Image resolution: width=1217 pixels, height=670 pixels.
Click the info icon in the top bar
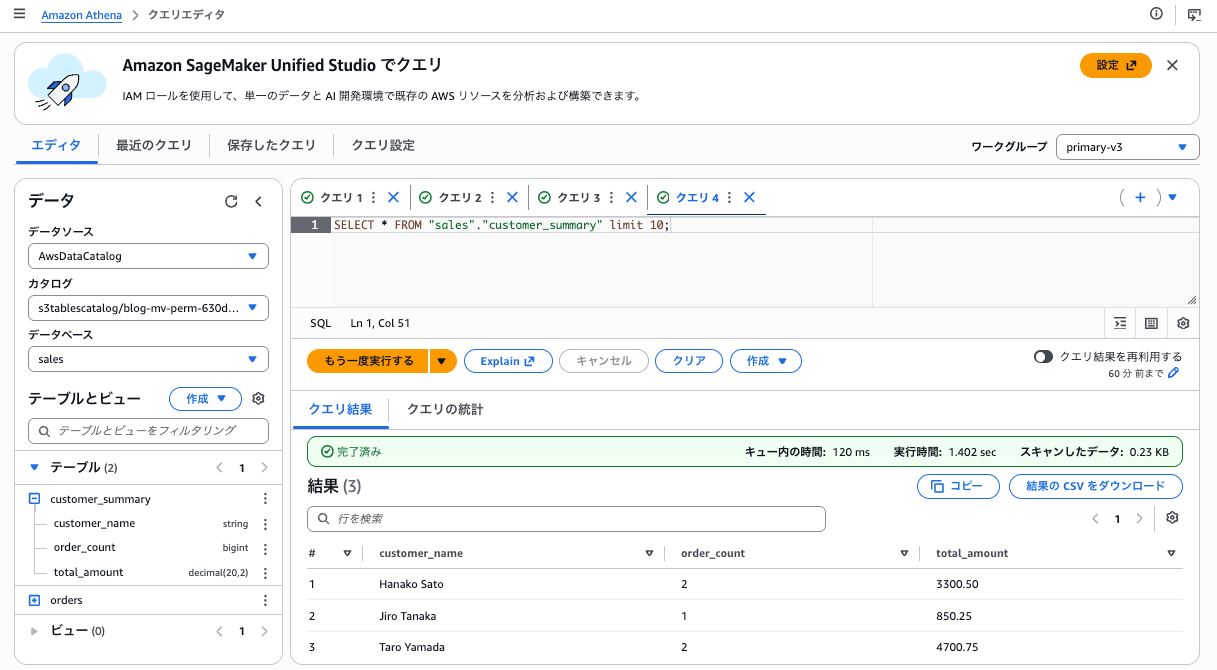[x=1157, y=14]
